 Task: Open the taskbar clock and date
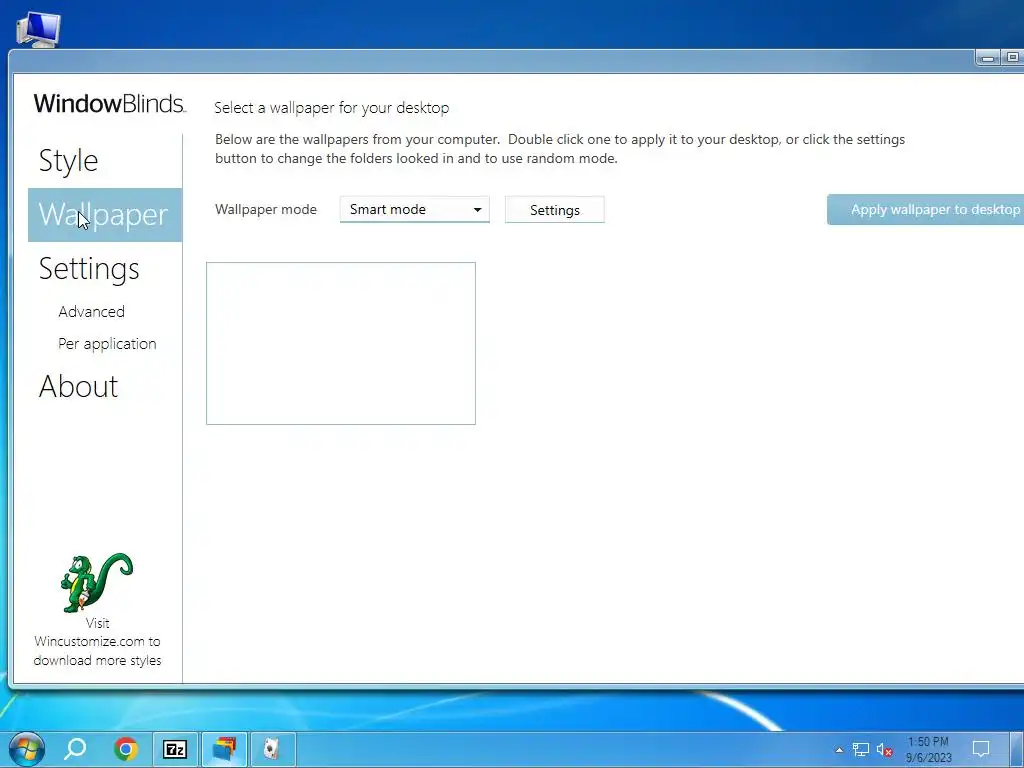(929, 750)
